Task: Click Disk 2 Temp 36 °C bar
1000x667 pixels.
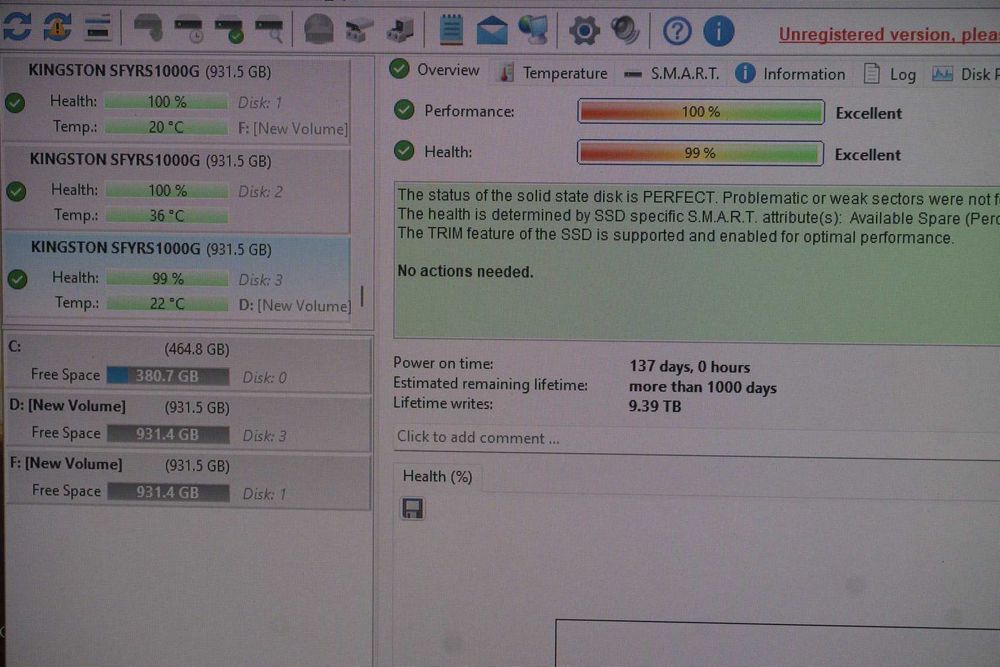Action: pyautogui.click(x=166, y=216)
